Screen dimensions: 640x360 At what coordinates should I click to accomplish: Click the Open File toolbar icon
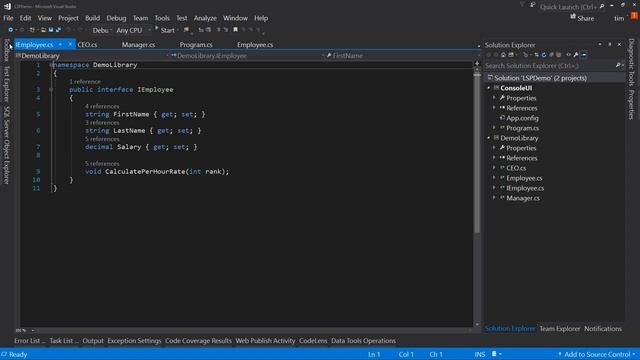[44, 30]
